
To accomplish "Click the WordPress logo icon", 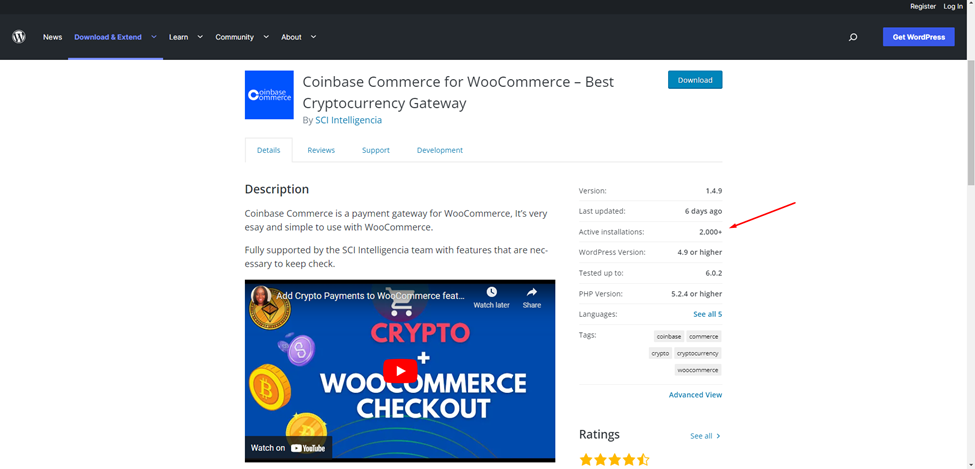I will pyautogui.click(x=19, y=37).
